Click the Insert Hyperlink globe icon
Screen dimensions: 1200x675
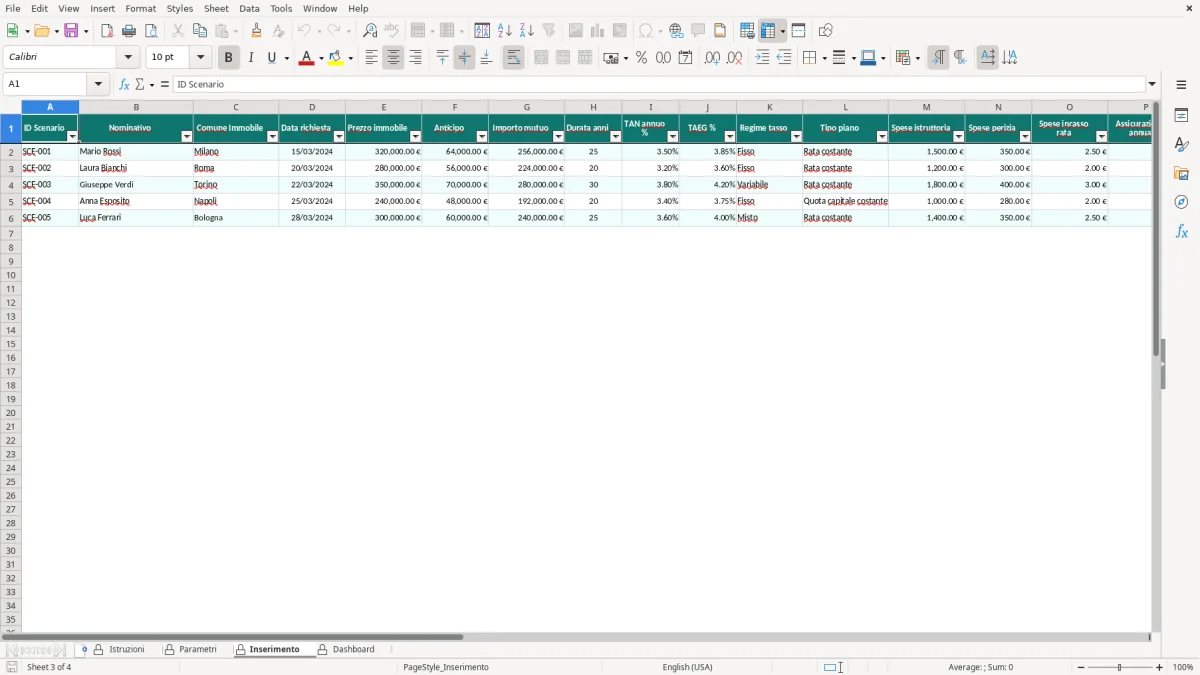click(x=676, y=31)
